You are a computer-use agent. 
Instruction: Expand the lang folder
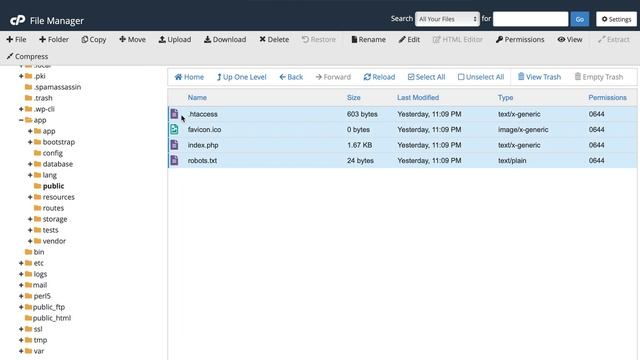point(30,175)
